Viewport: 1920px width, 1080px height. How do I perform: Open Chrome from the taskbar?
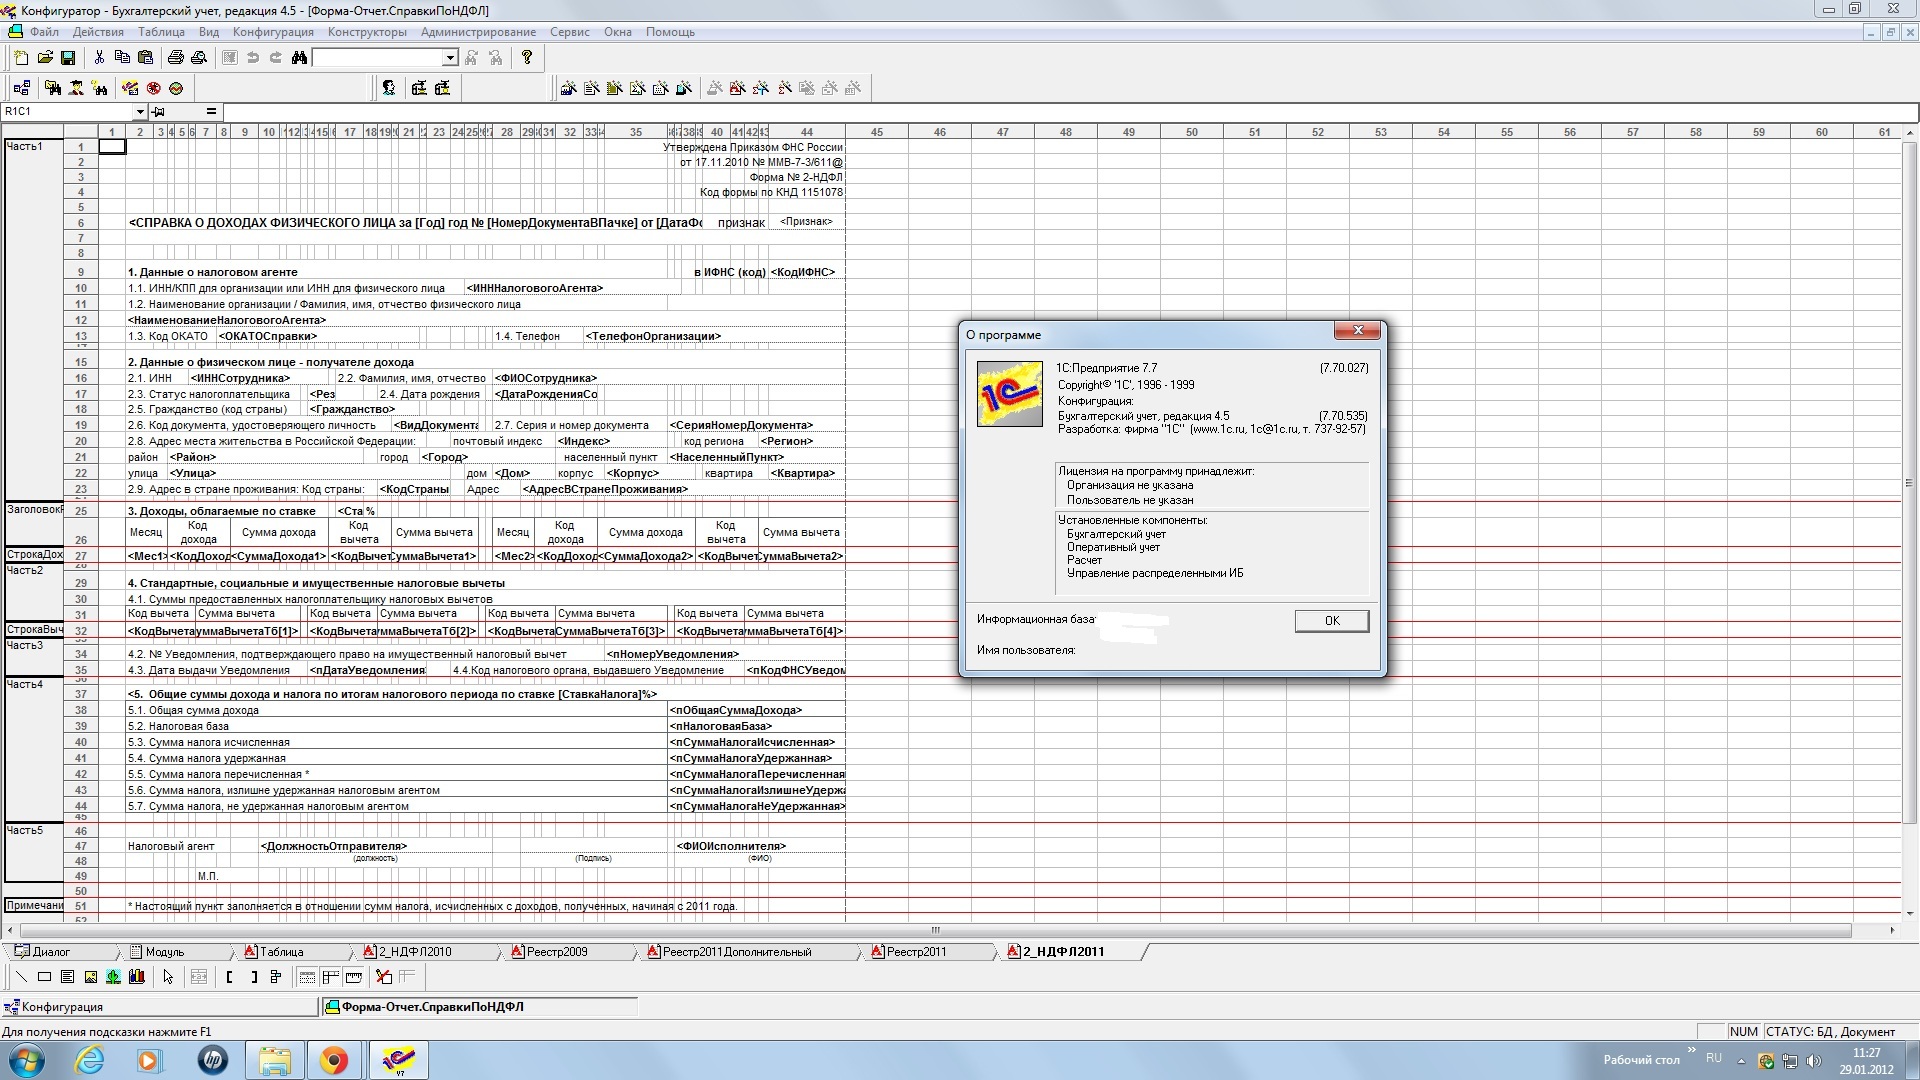[334, 1060]
